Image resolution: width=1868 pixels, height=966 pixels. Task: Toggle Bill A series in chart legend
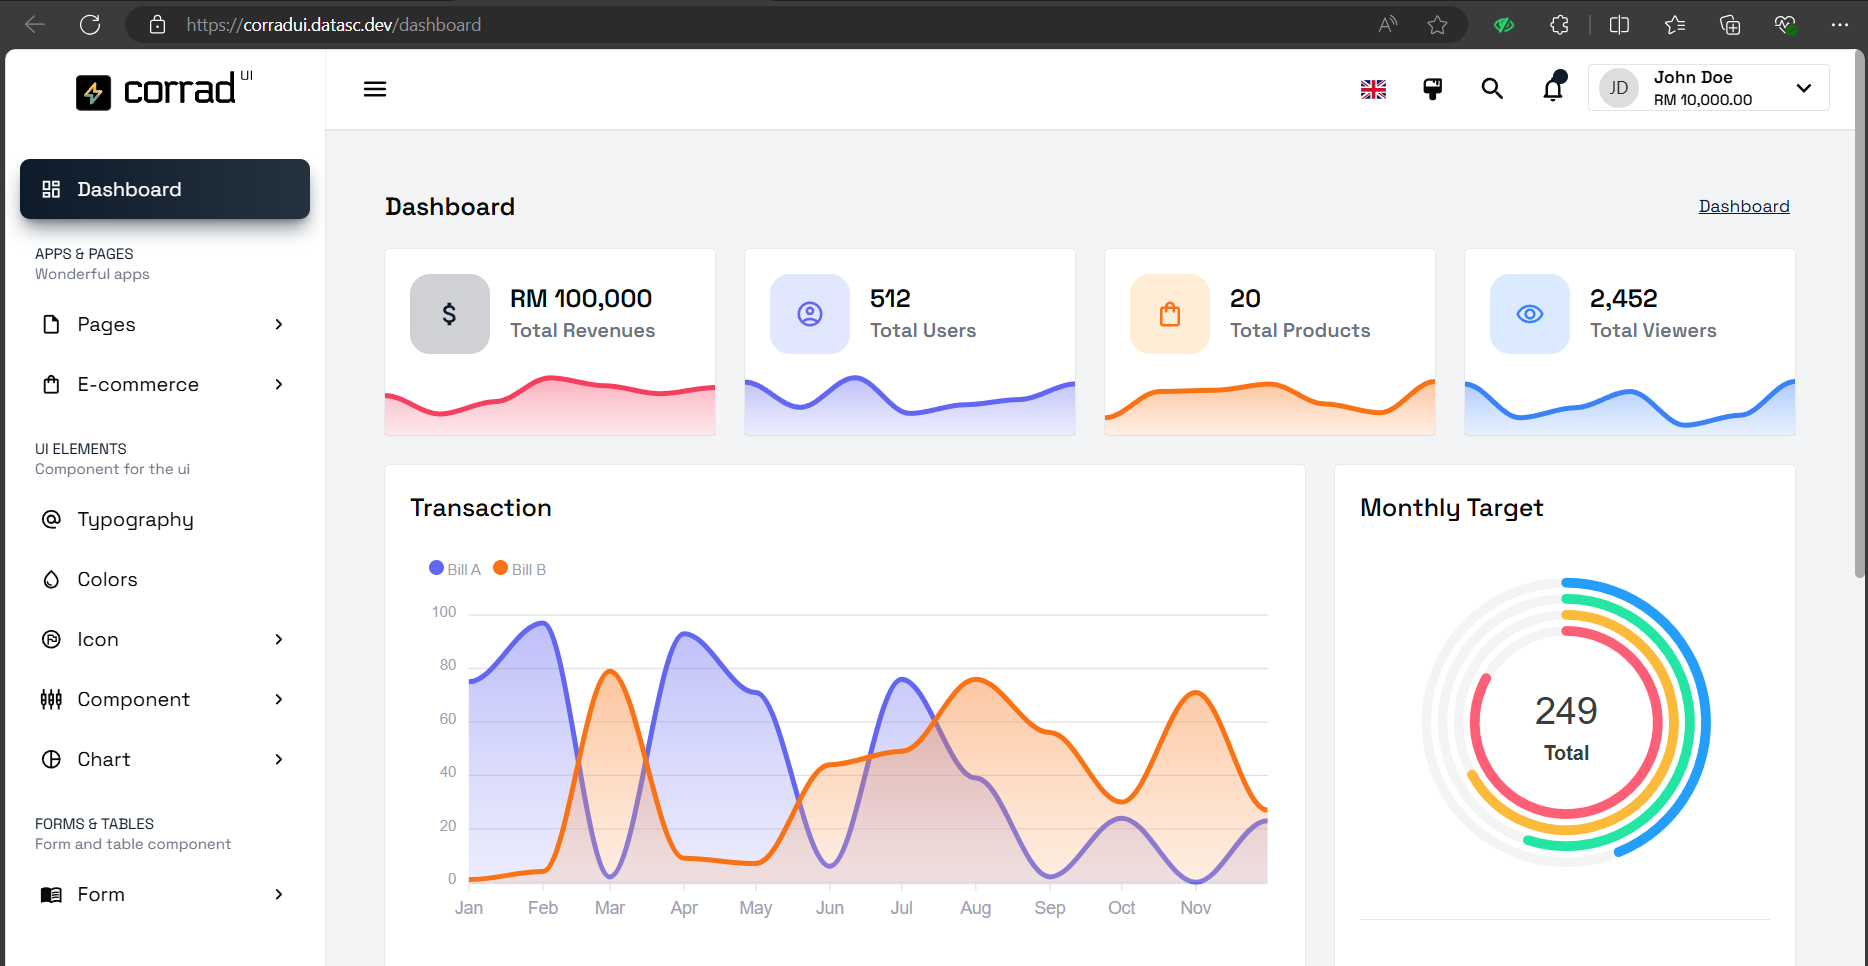(455, 569)
